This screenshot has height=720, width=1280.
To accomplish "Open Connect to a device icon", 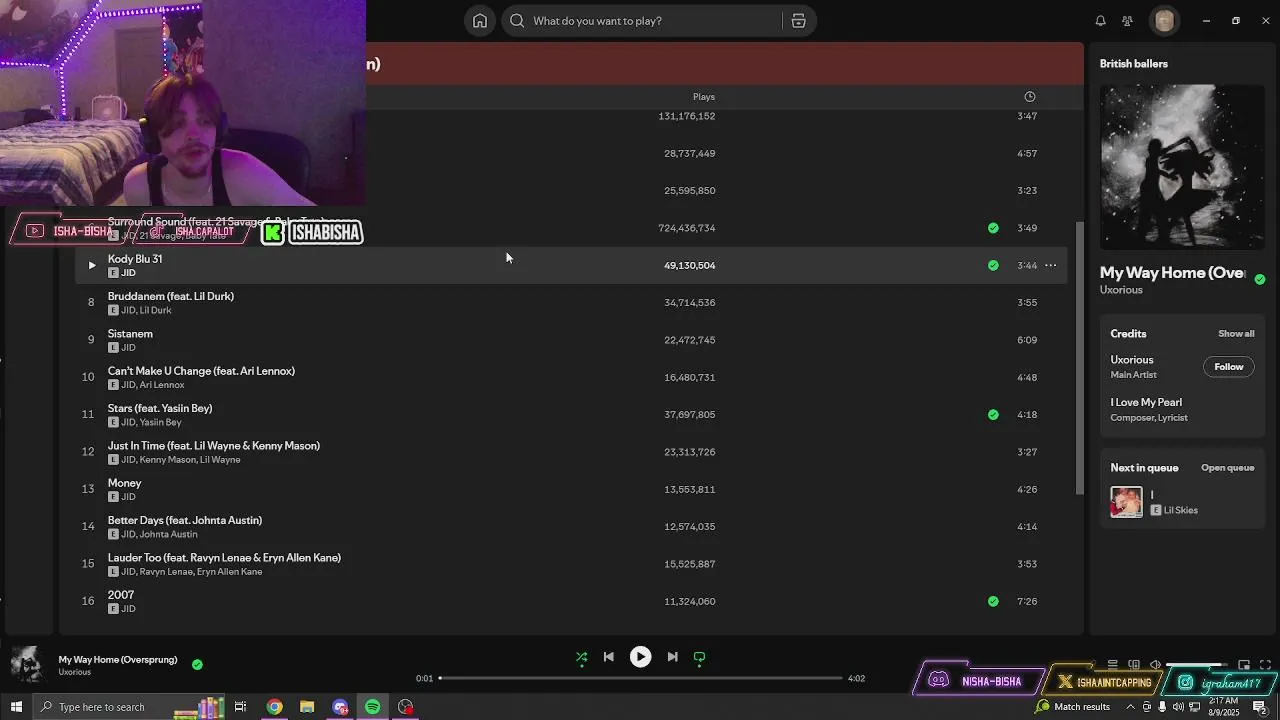I will click(x=1134, y=665).
